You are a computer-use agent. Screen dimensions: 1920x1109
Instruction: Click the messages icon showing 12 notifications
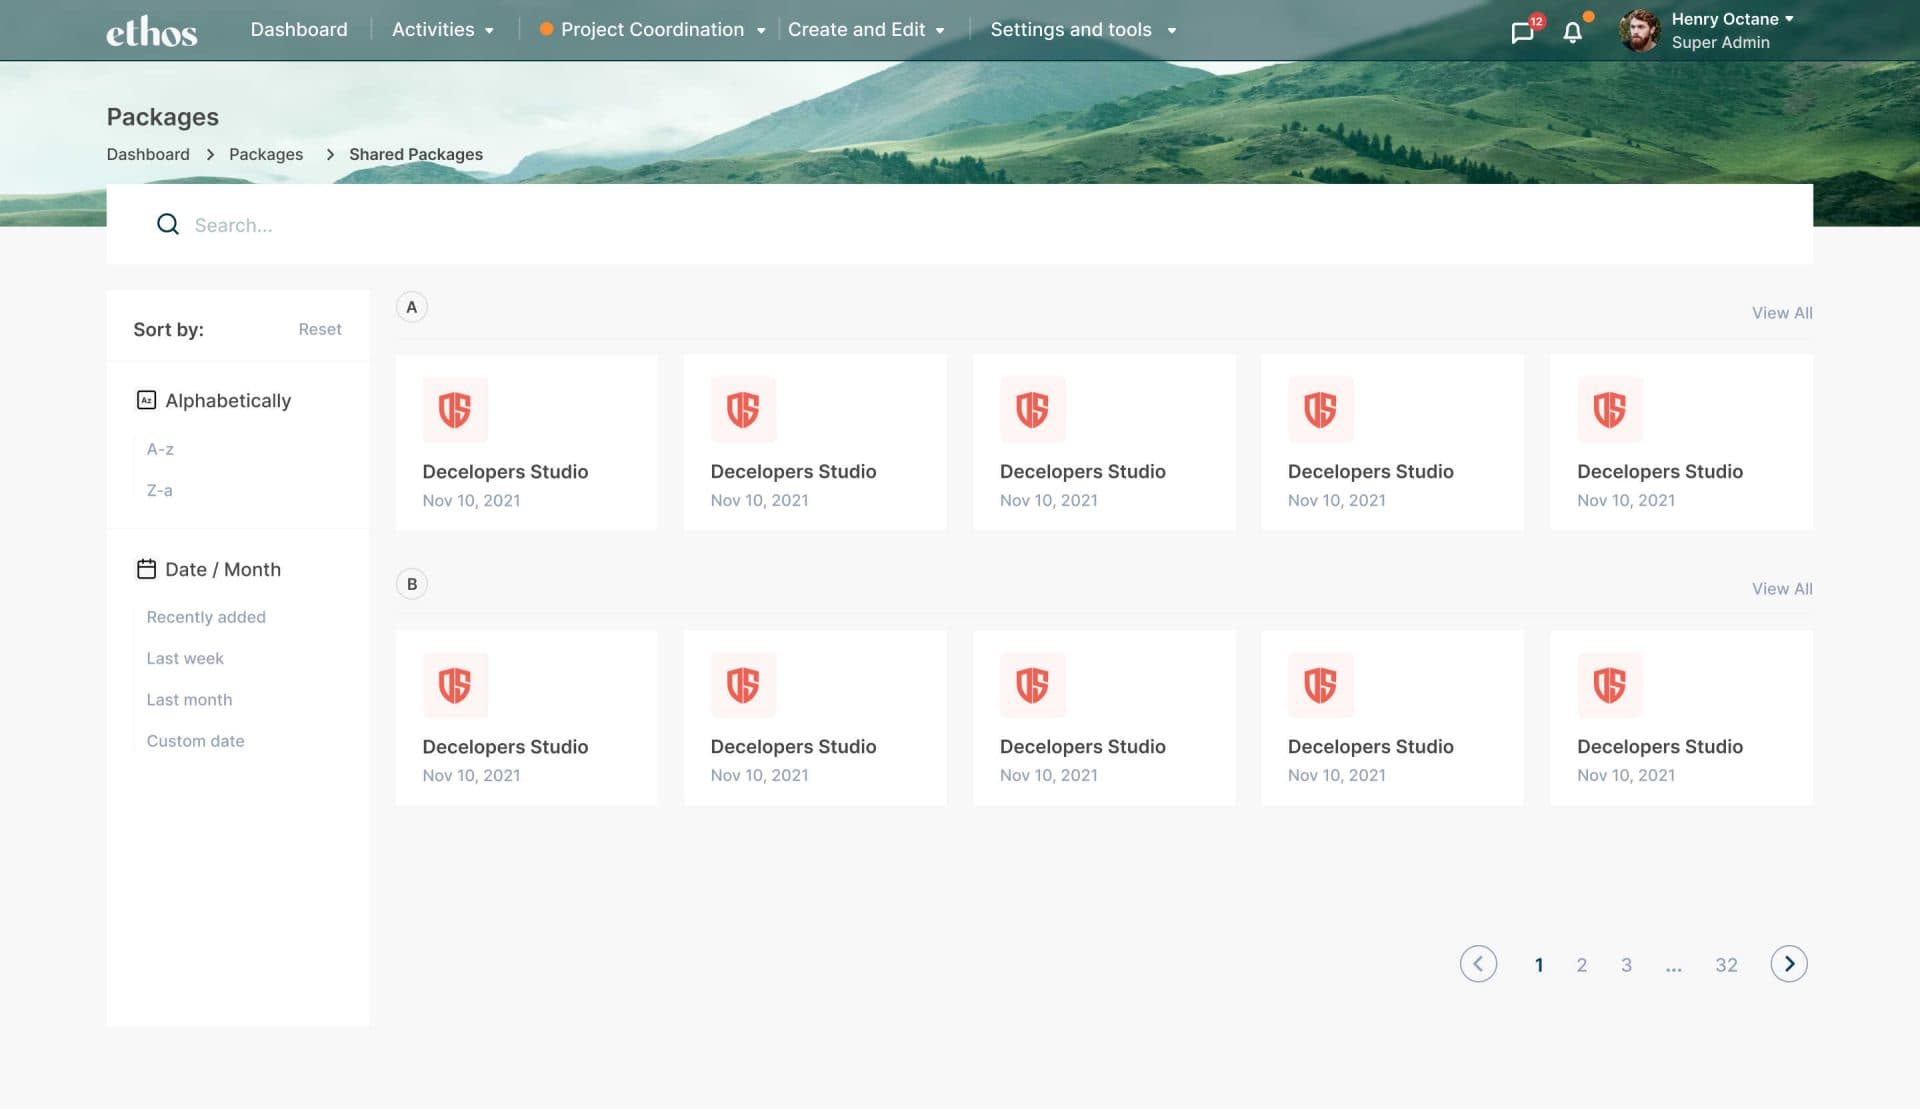pyautogui.click(x=1523, y=30)
